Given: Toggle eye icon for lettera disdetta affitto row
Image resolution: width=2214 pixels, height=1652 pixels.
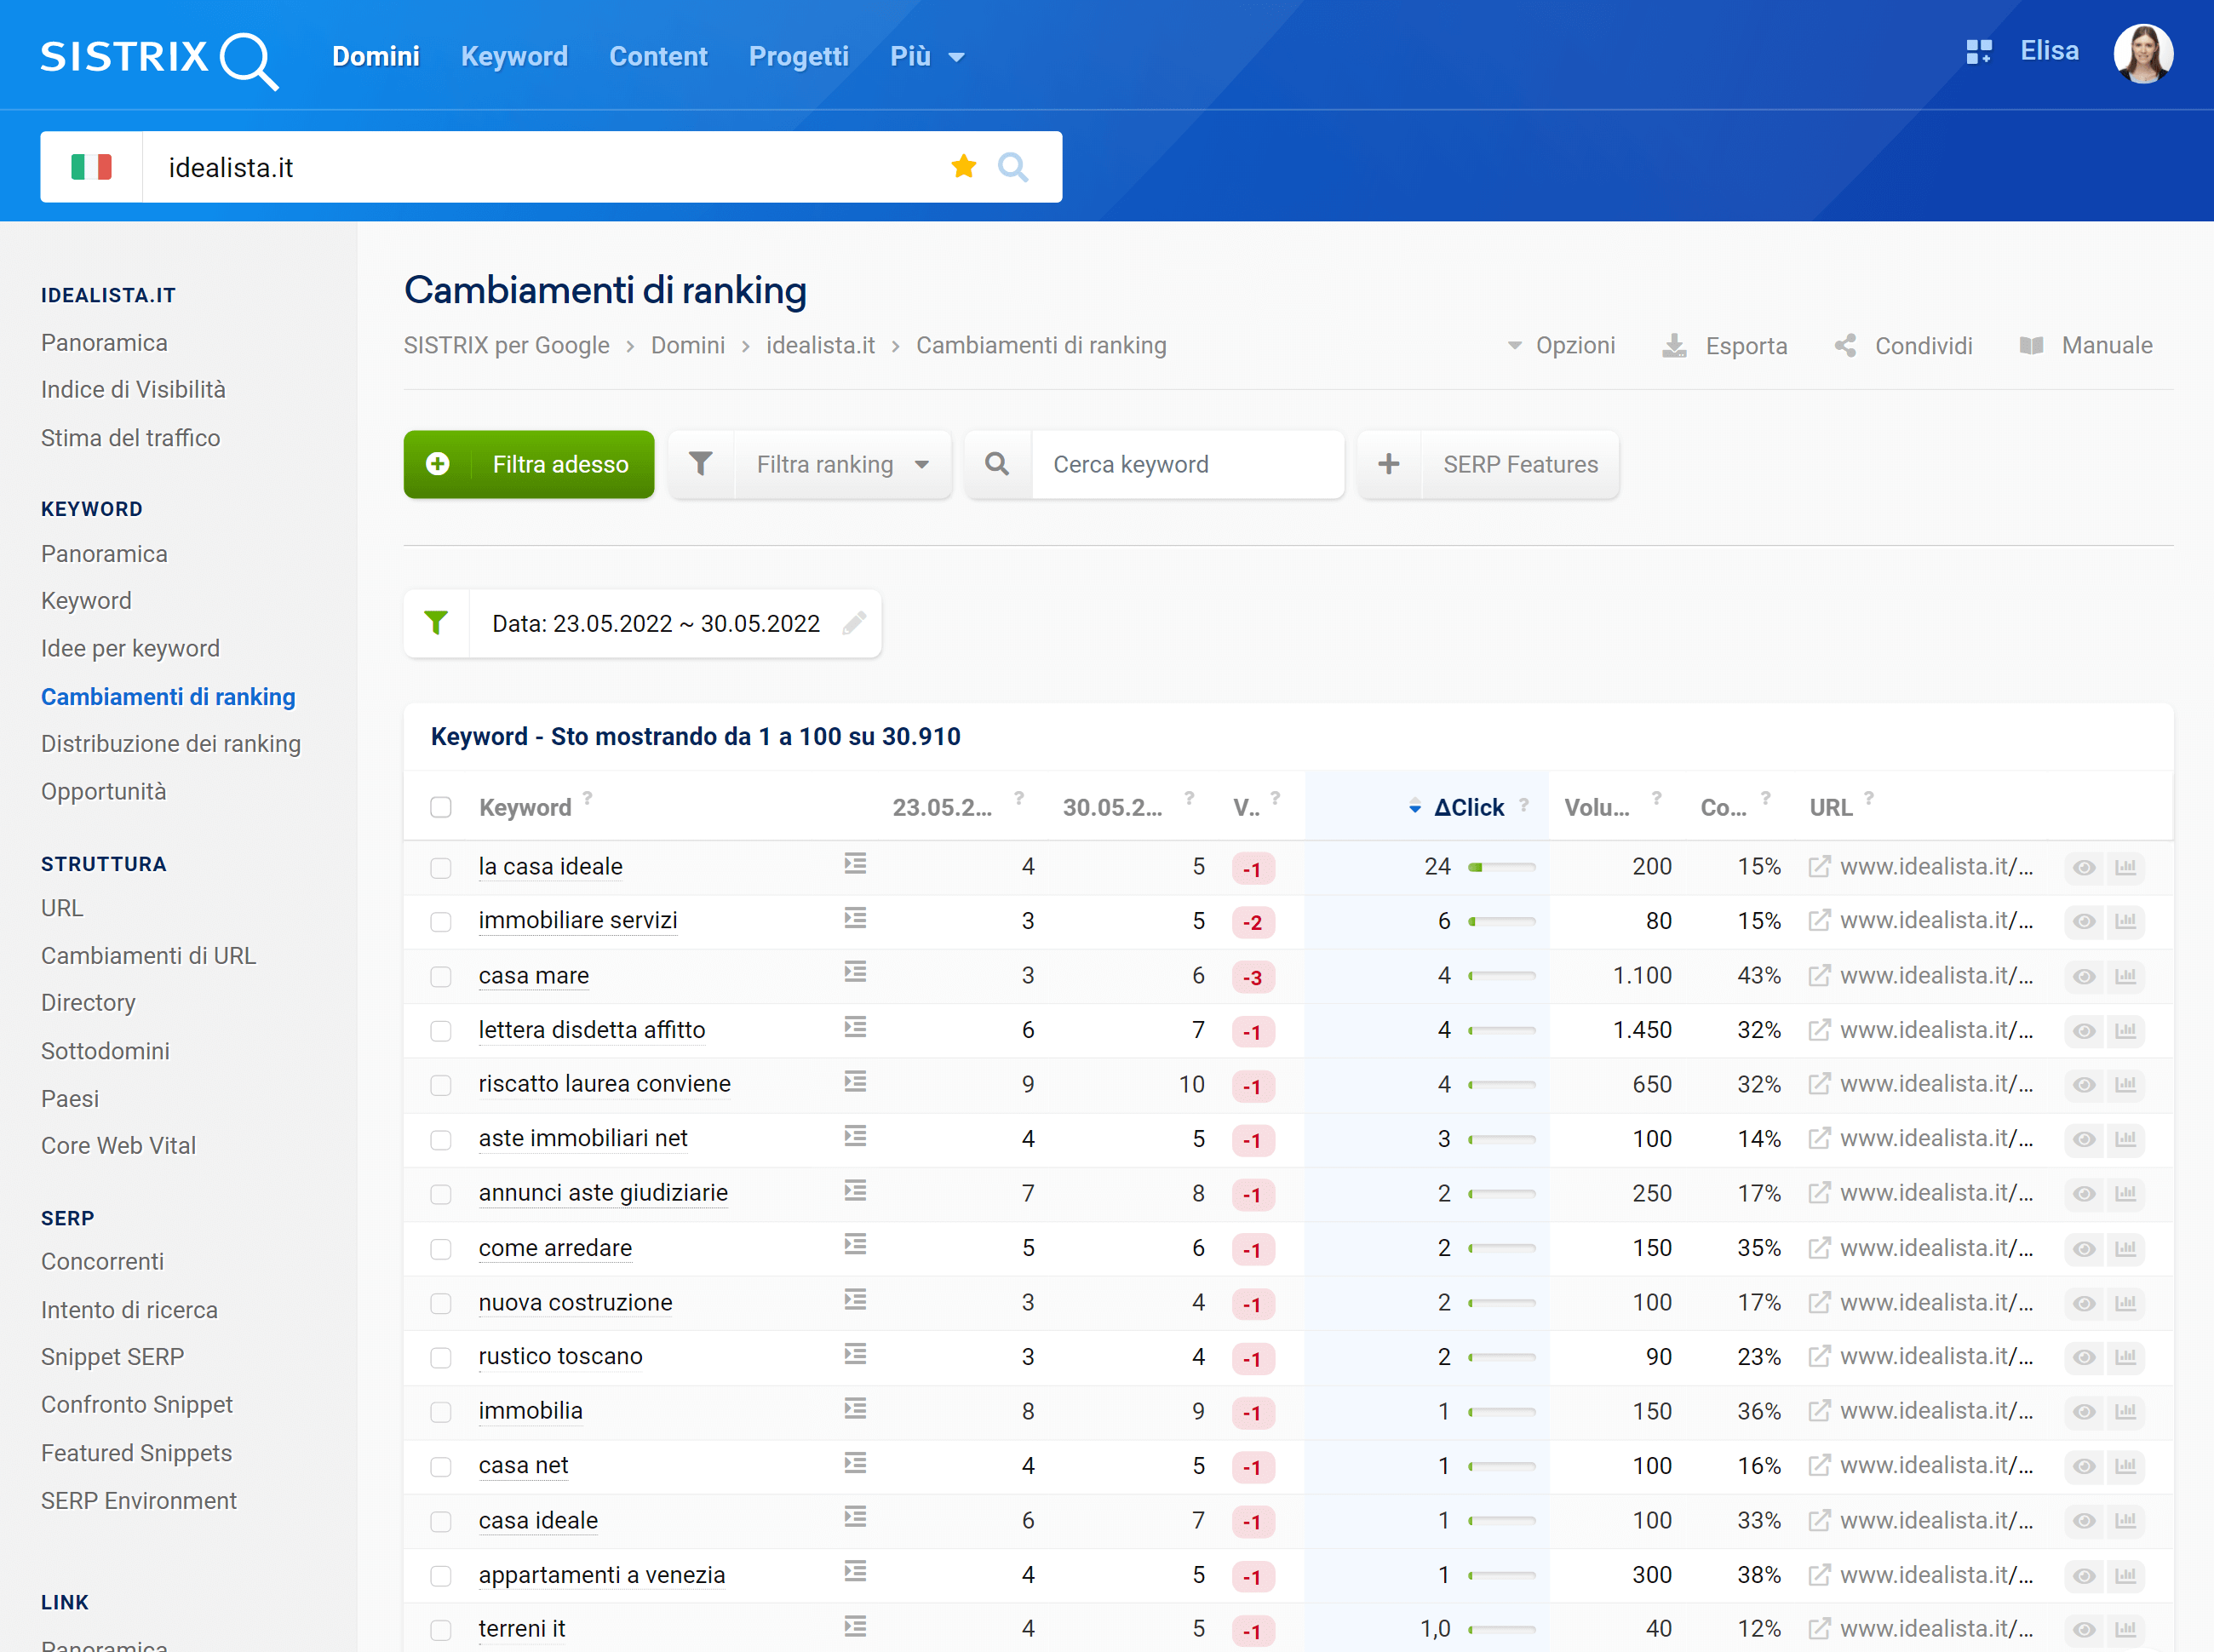Looking at the screenshot, I should [2084, 1031].
